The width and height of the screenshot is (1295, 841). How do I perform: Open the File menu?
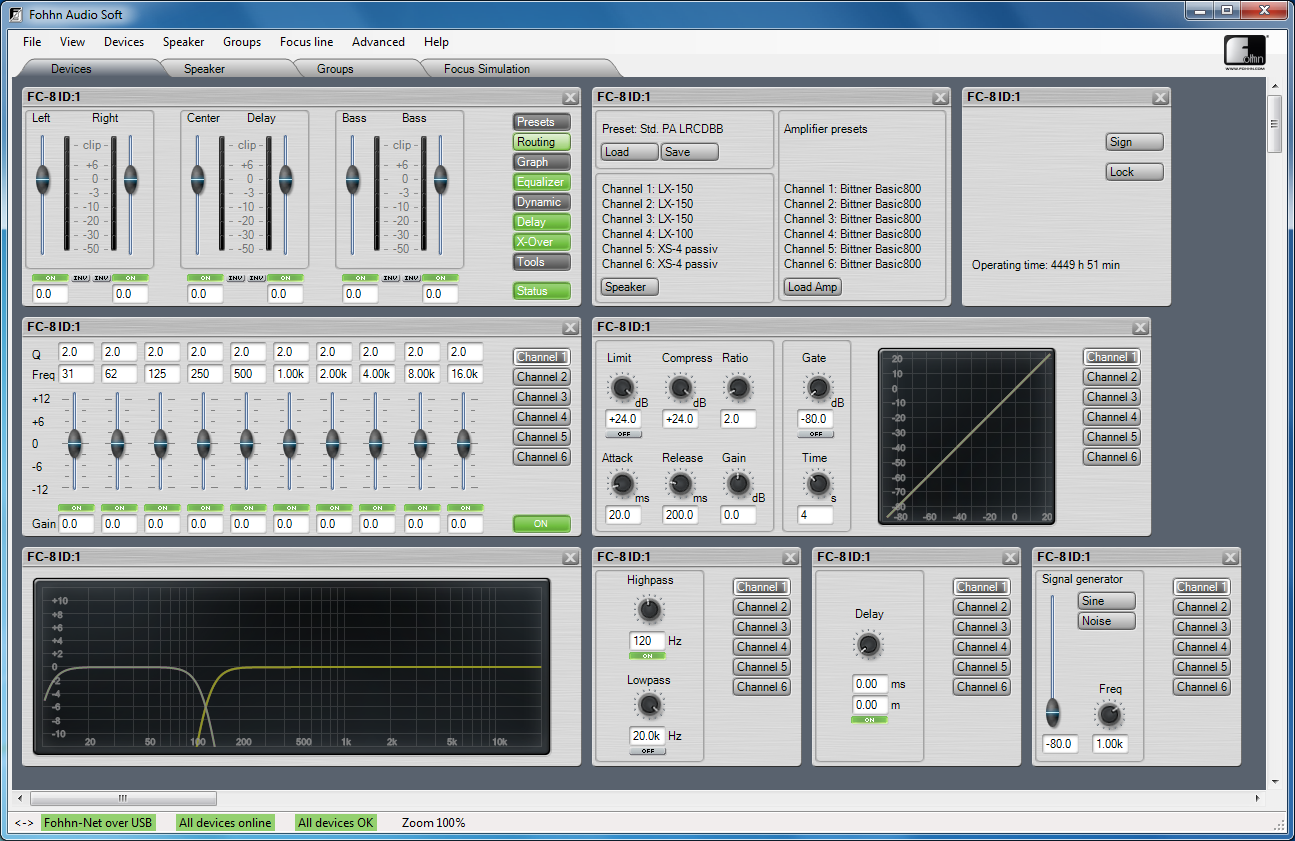click(x=32, y=42)
